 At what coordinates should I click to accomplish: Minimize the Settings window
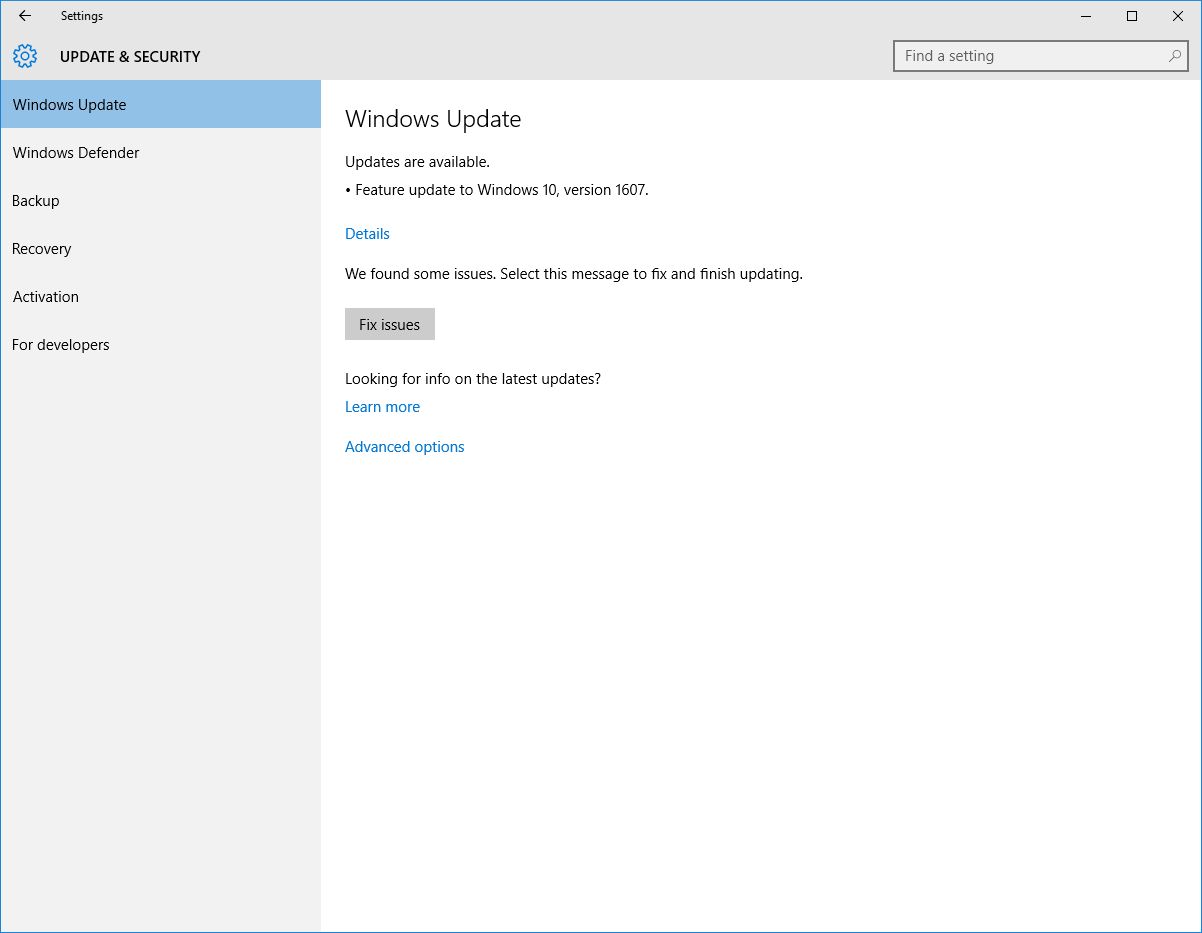(1086, 16)
